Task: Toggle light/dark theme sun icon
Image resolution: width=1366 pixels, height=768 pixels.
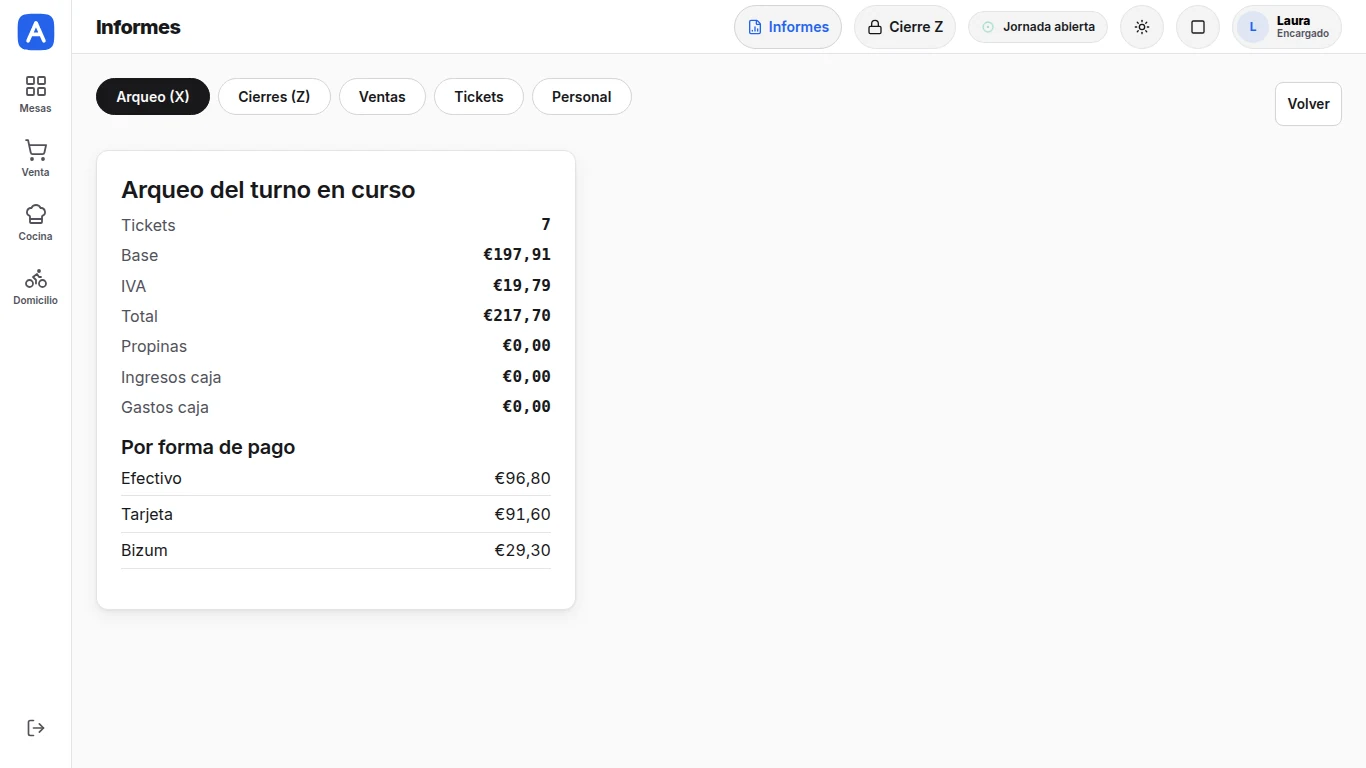Action: [1142, 27]
